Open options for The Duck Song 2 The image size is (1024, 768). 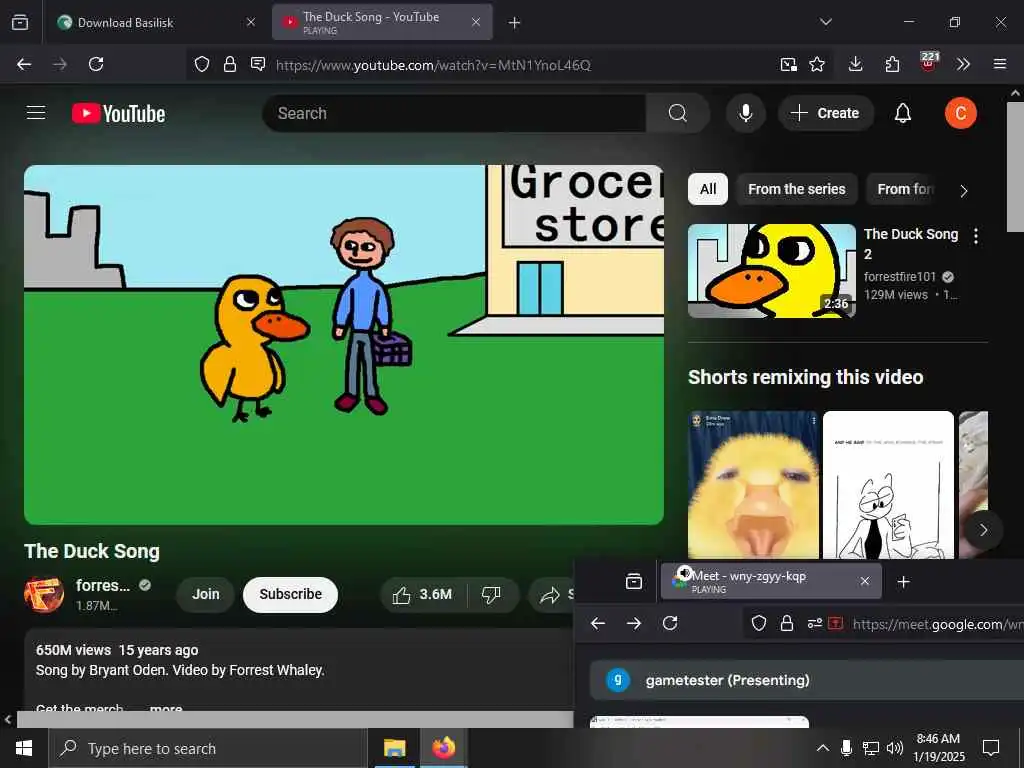(976, 236)
